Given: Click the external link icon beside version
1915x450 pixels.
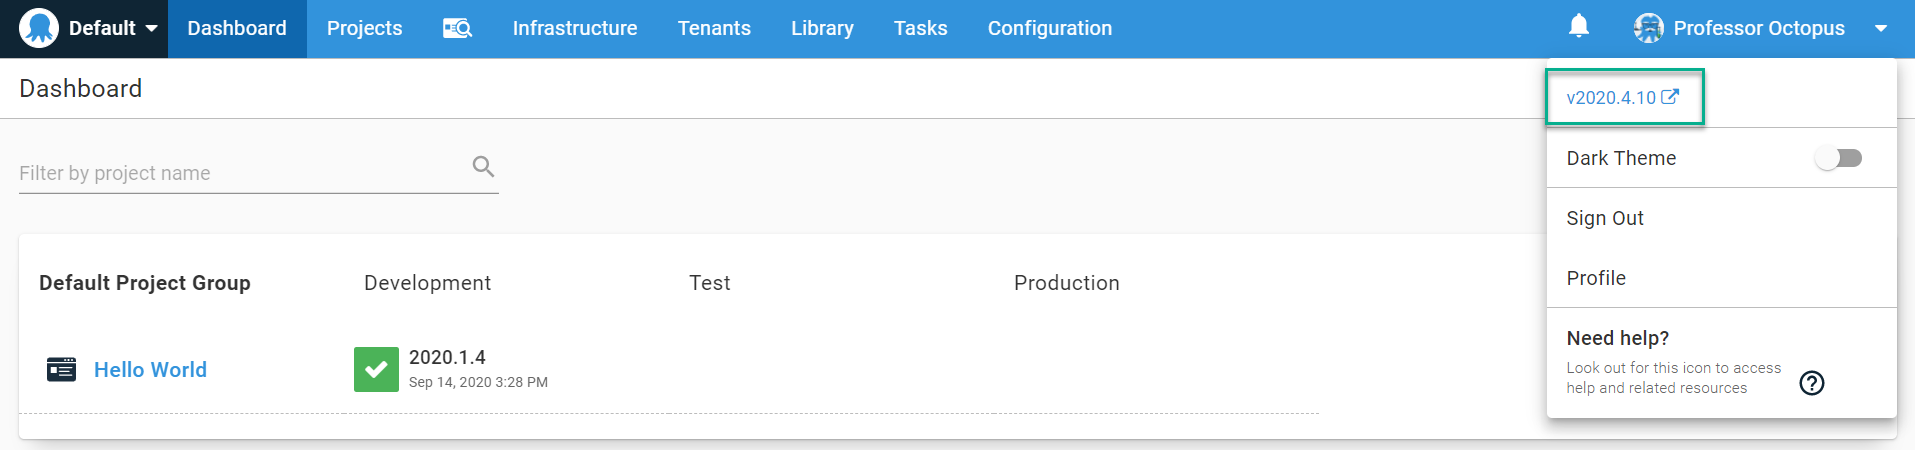Looking at the screenshot, I should tap(1670, 97).
